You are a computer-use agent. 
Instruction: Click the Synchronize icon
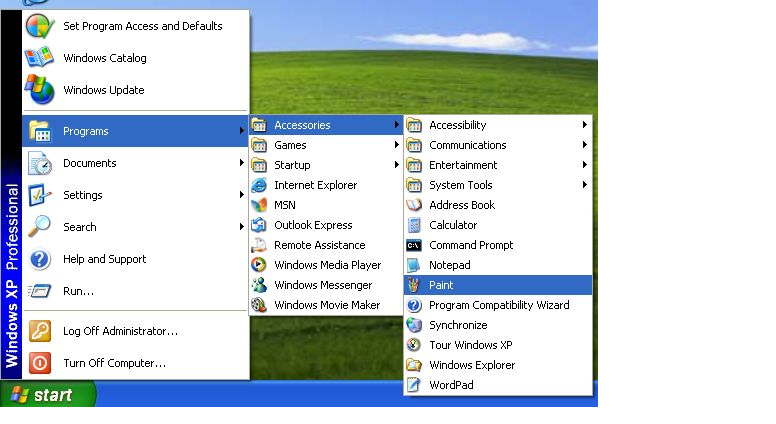tap(414, 325)
